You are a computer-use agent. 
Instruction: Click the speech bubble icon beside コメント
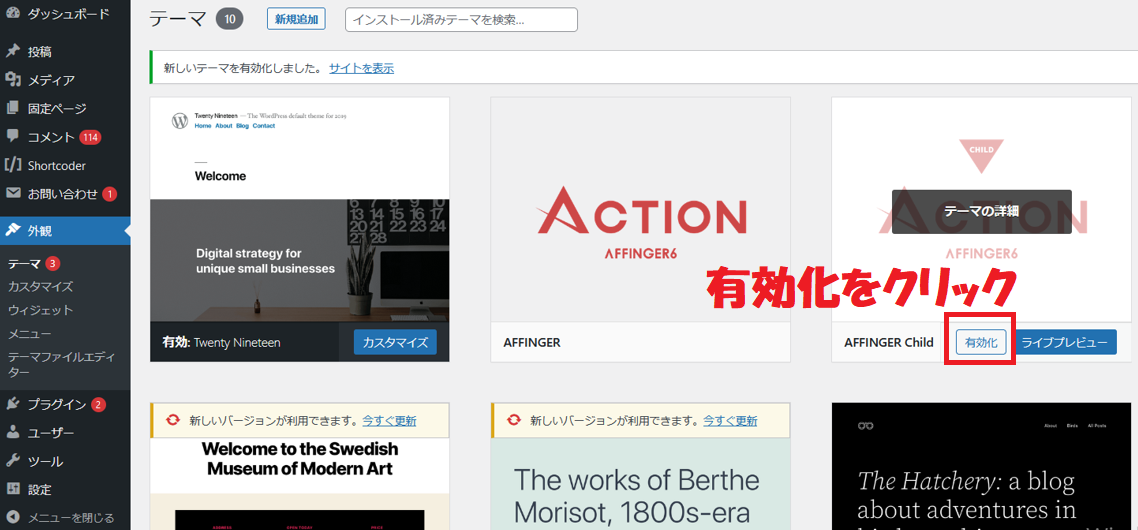pos(12,136)
